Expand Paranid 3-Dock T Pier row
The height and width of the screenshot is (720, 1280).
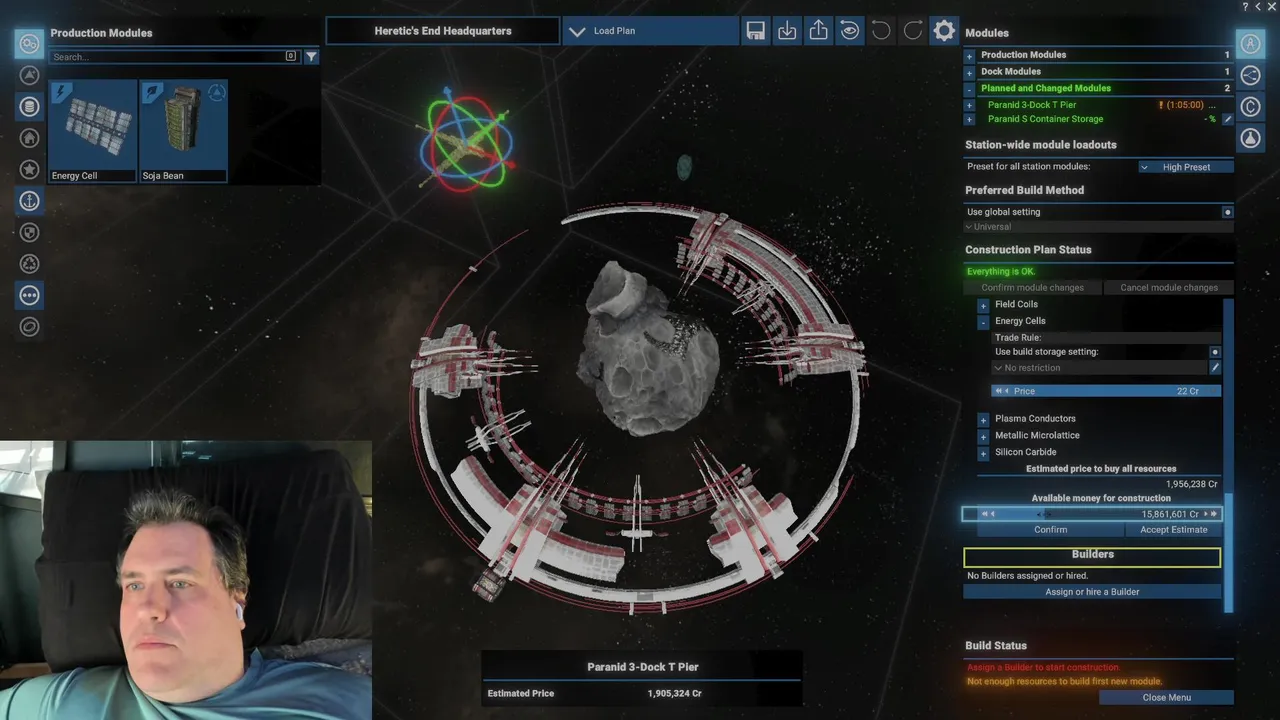click(969, 105)
